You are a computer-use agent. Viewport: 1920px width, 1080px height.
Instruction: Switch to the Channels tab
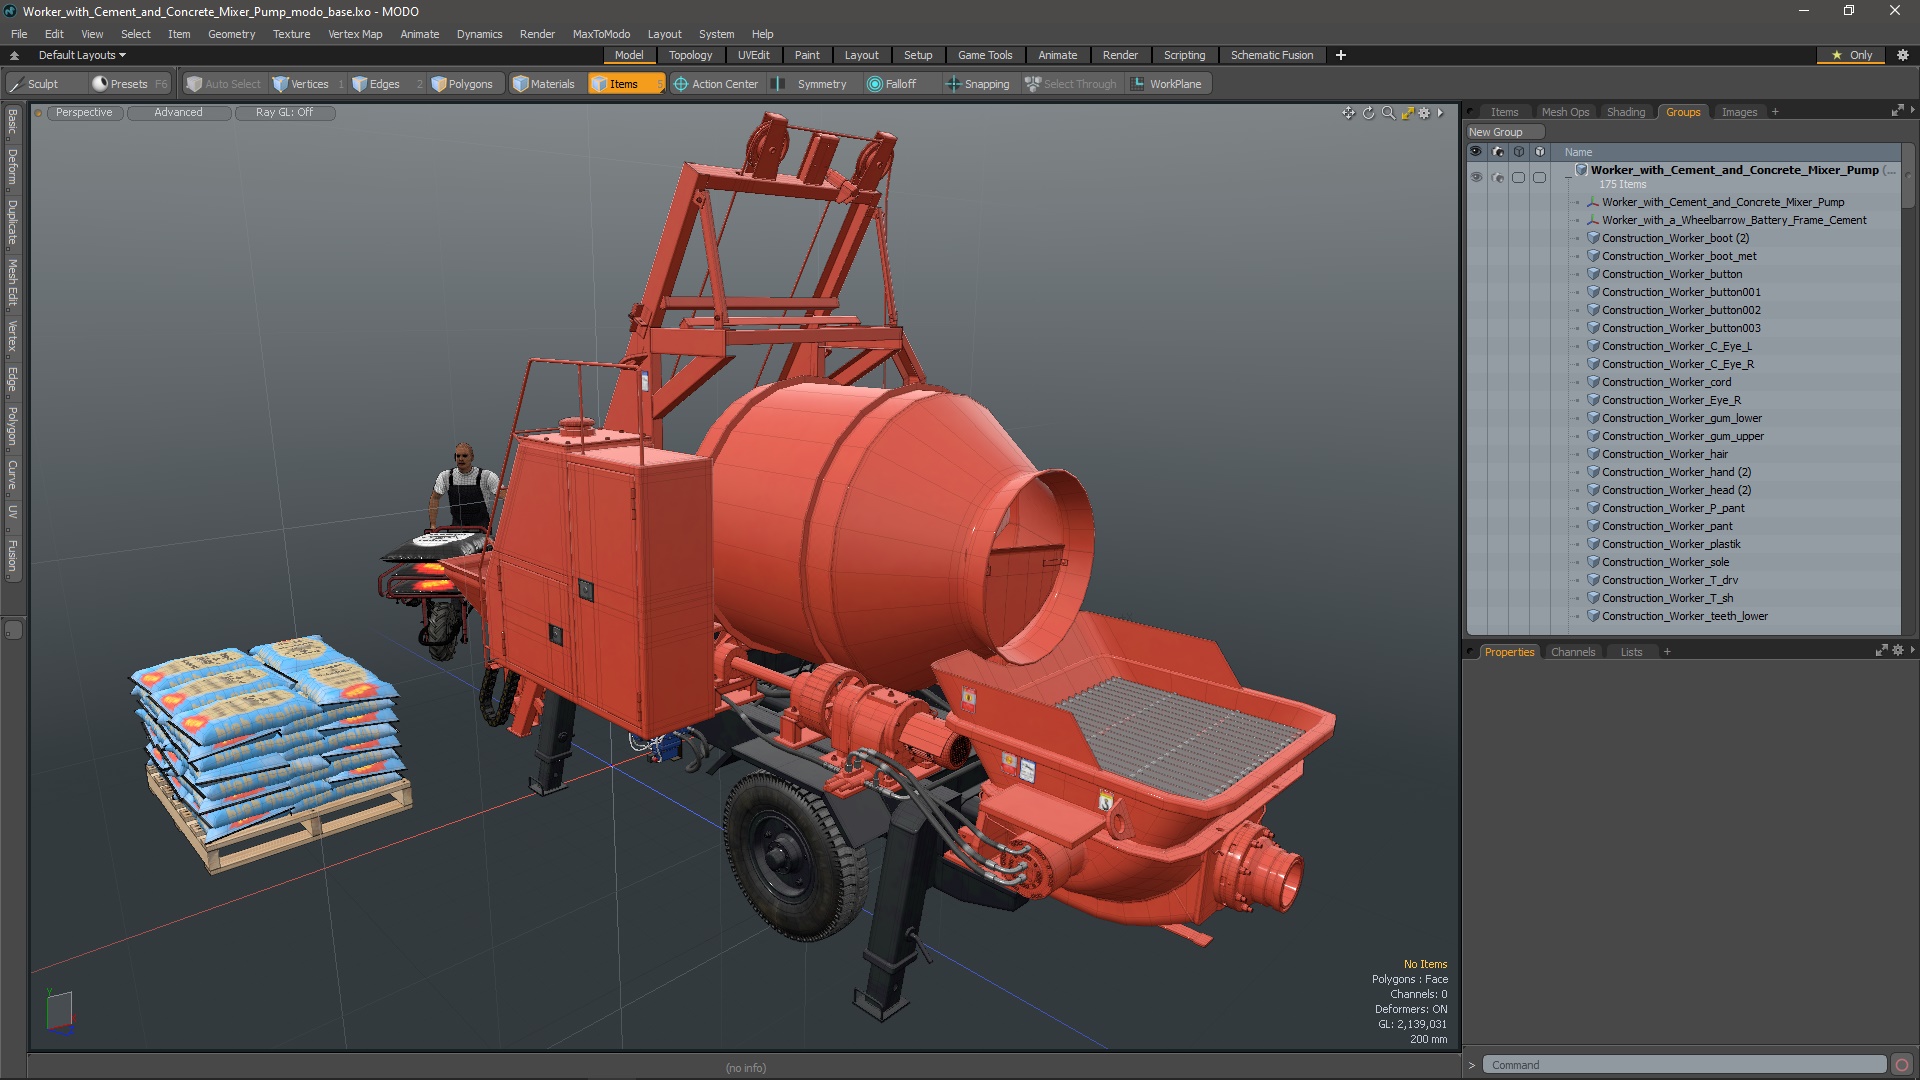tap(1572, 652)
